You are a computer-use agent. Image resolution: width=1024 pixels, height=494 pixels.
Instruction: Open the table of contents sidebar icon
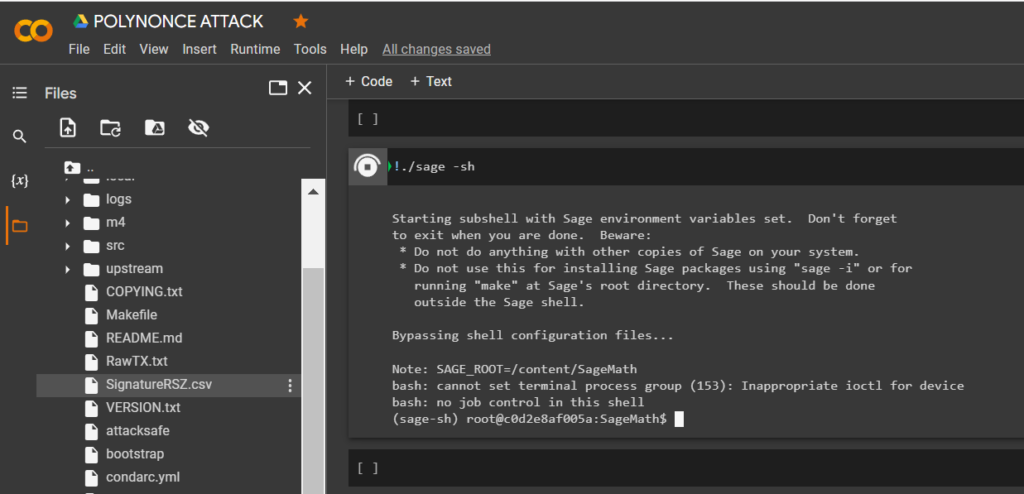coord(20,93)
